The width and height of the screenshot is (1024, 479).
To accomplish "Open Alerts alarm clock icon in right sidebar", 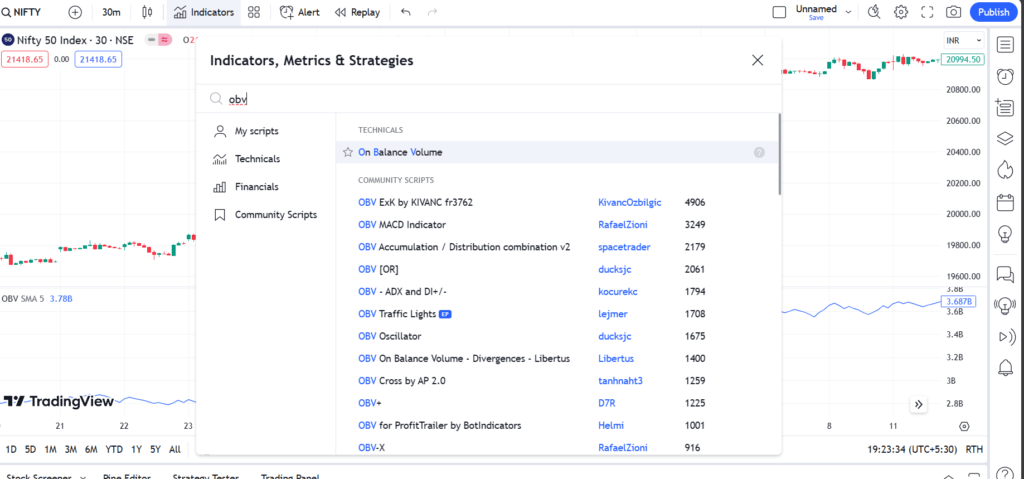I will pyautogui.click(x=1004, y=76).
